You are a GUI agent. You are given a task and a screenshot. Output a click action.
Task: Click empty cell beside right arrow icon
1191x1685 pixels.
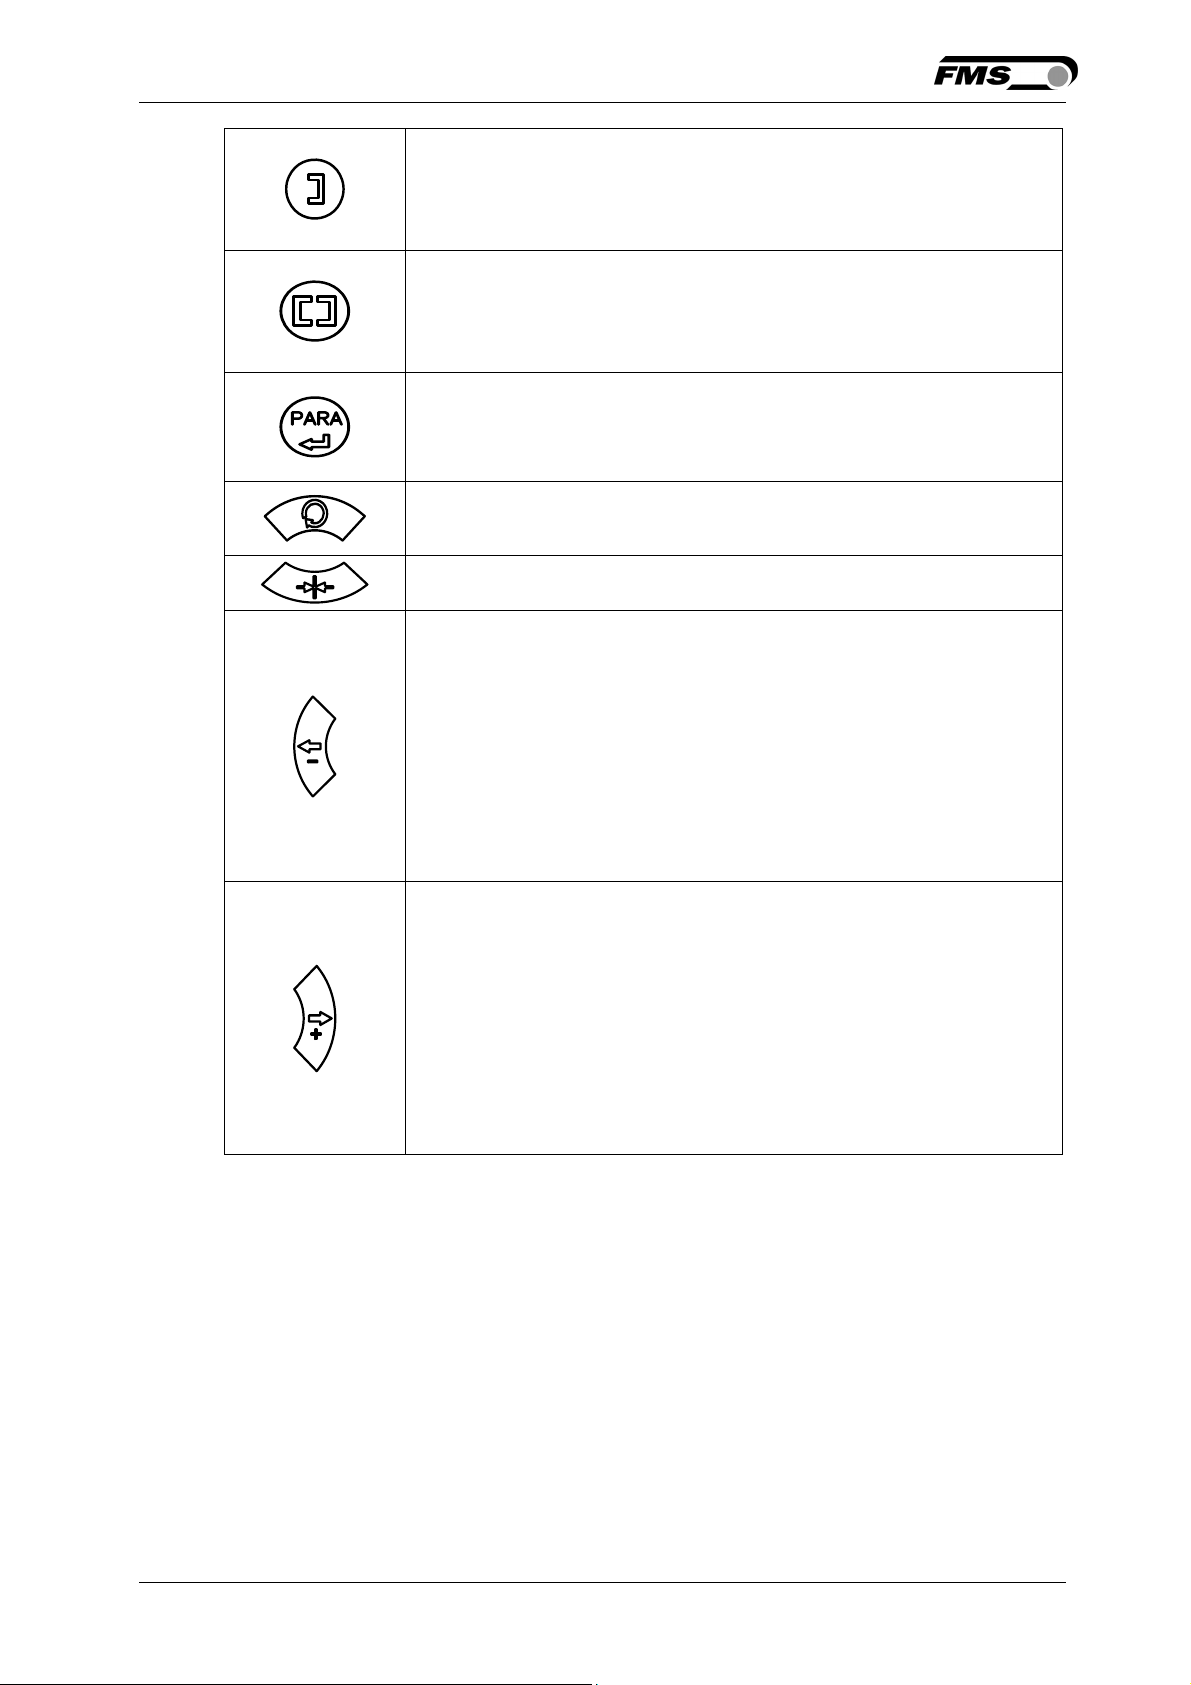[x=733, y=1018]
